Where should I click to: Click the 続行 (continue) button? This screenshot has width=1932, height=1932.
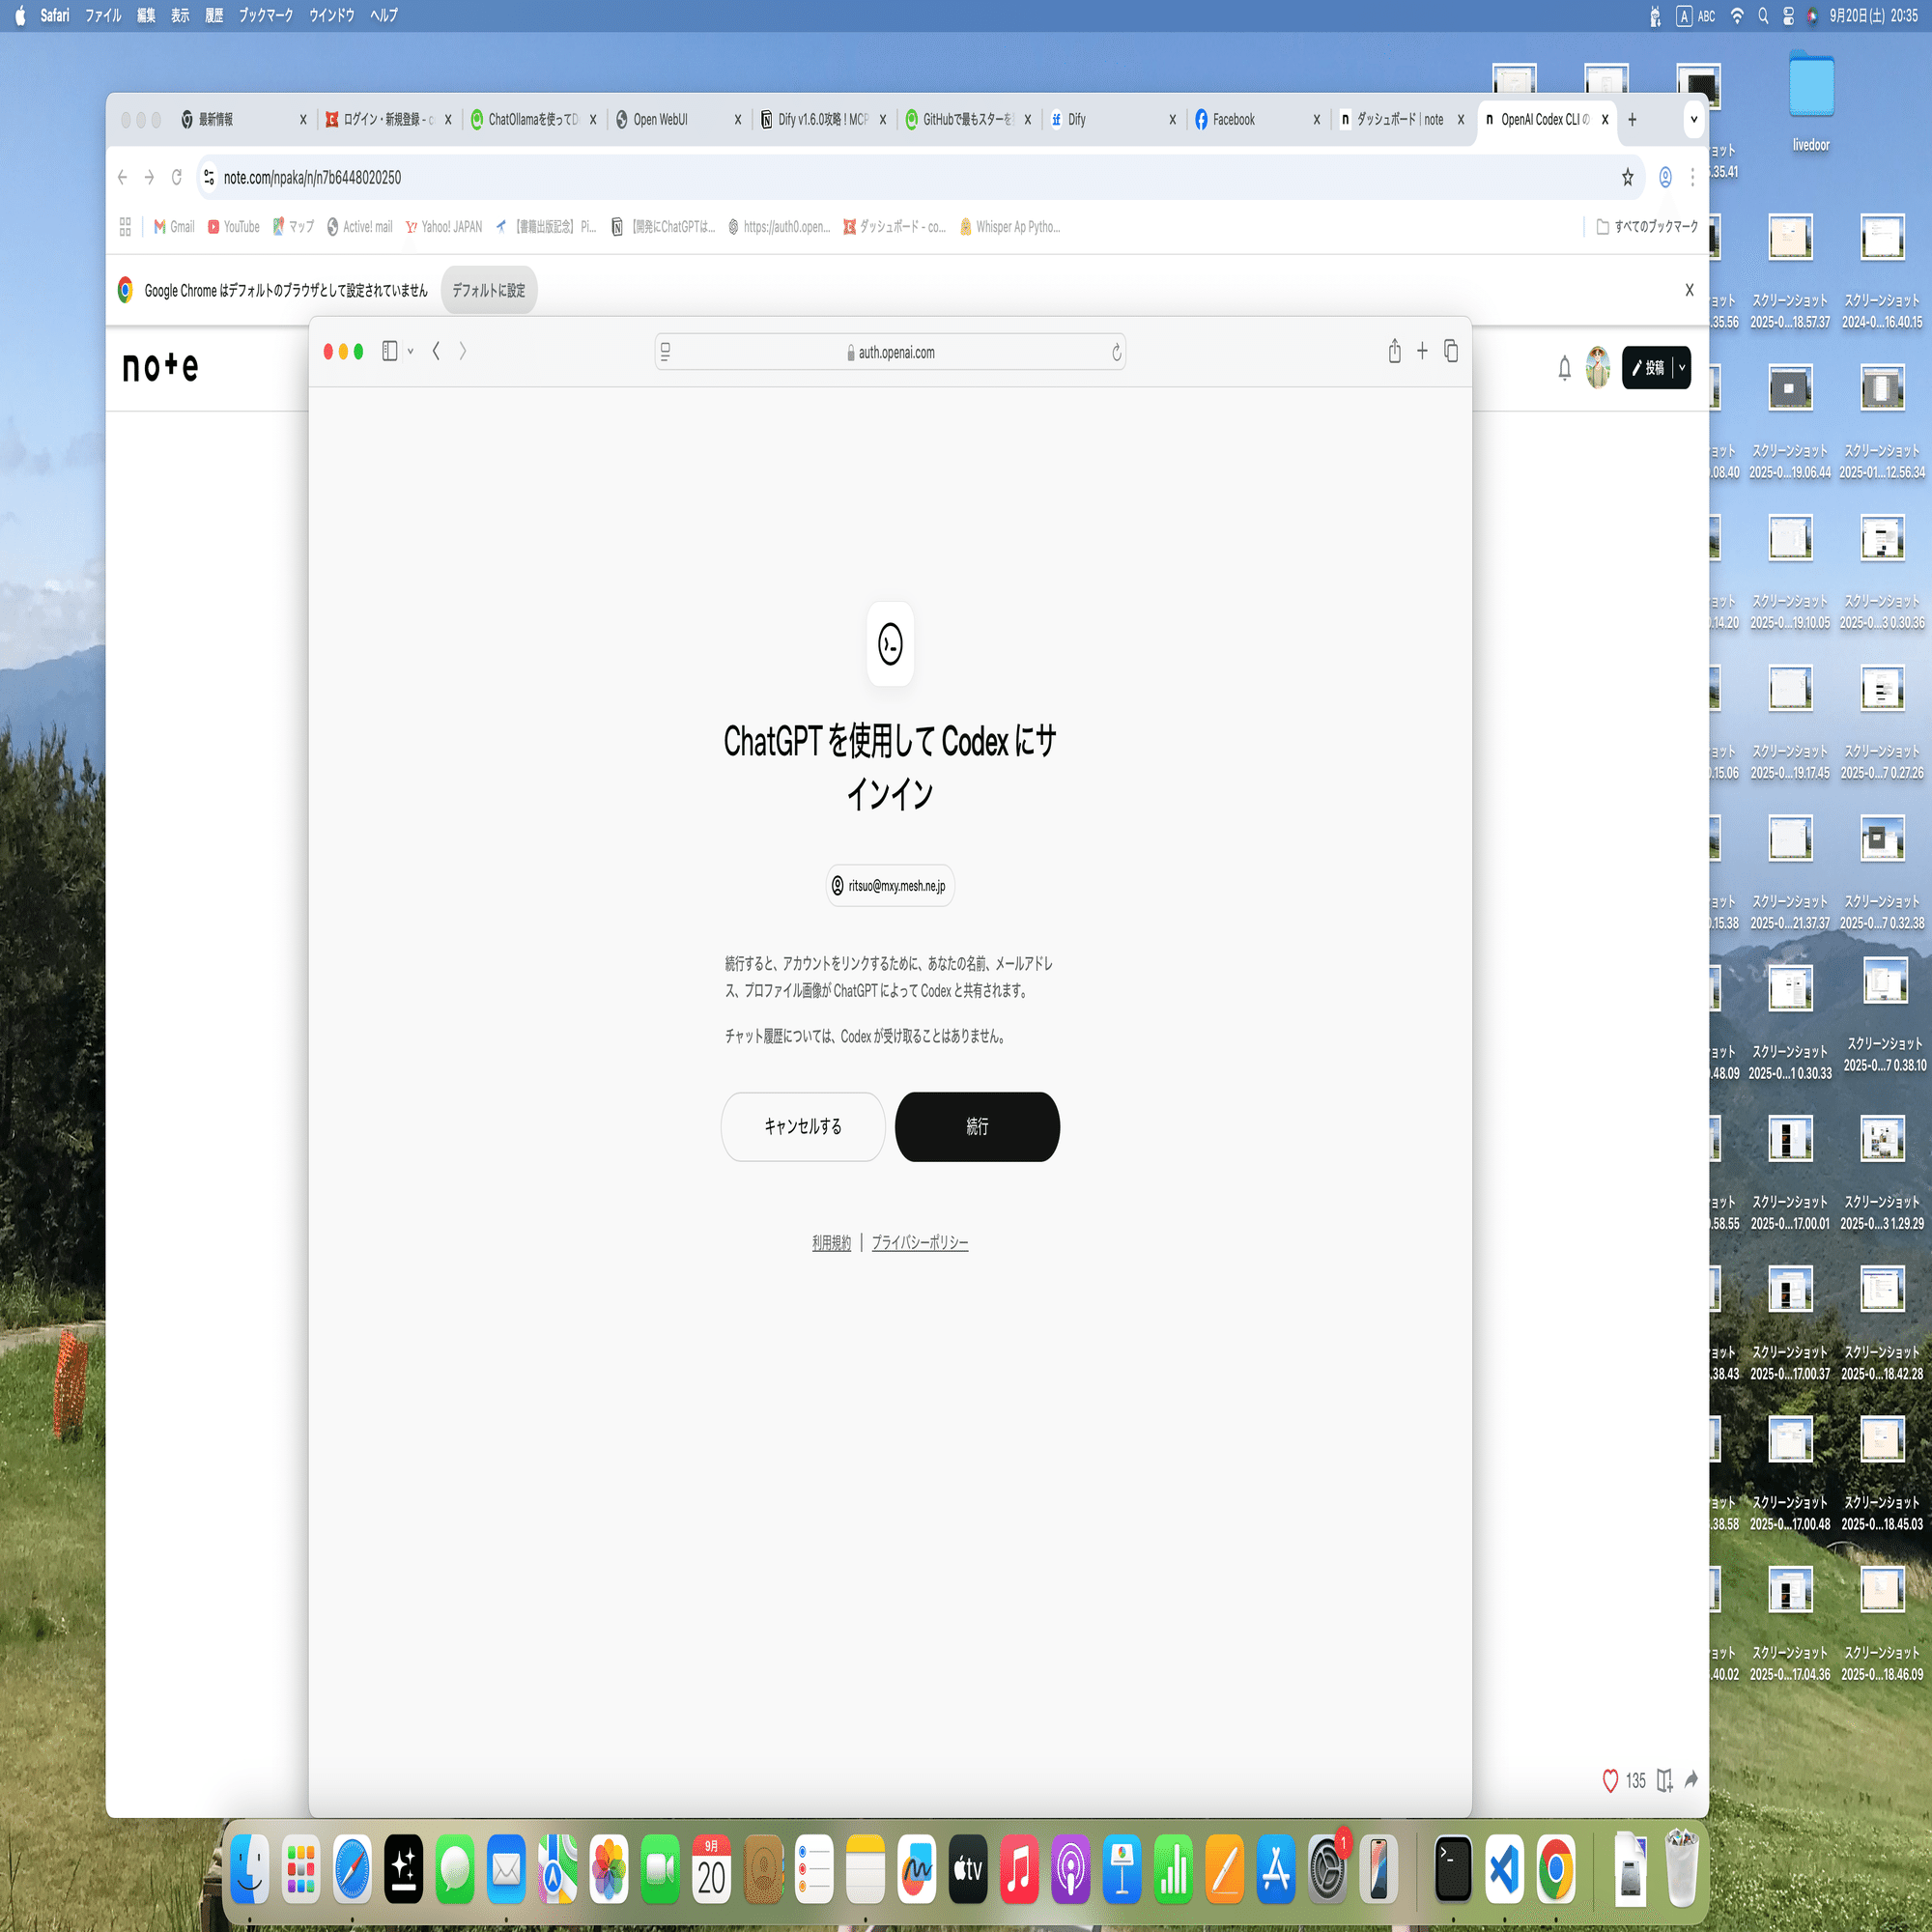point(977,1126)
